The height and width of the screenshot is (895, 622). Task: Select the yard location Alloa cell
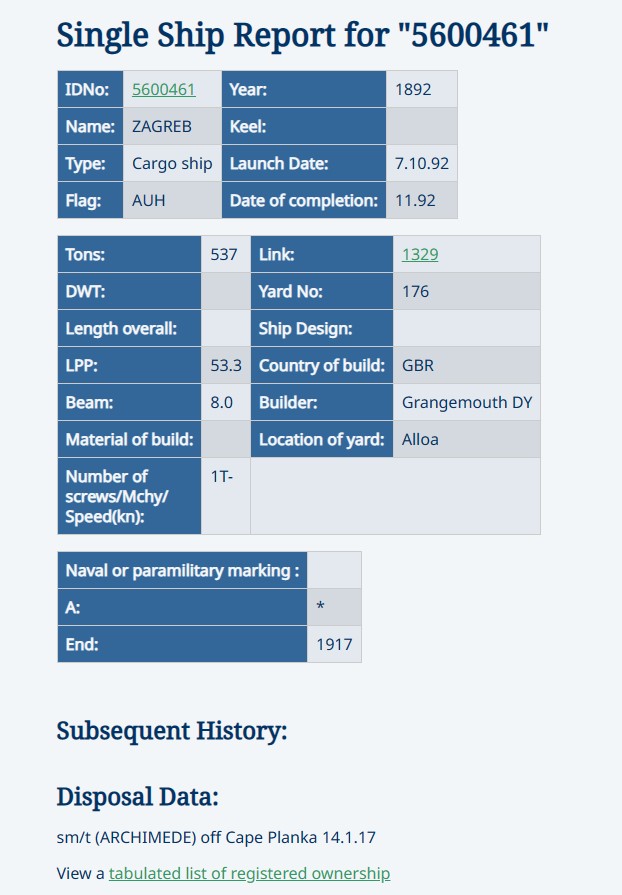(420, 440)
